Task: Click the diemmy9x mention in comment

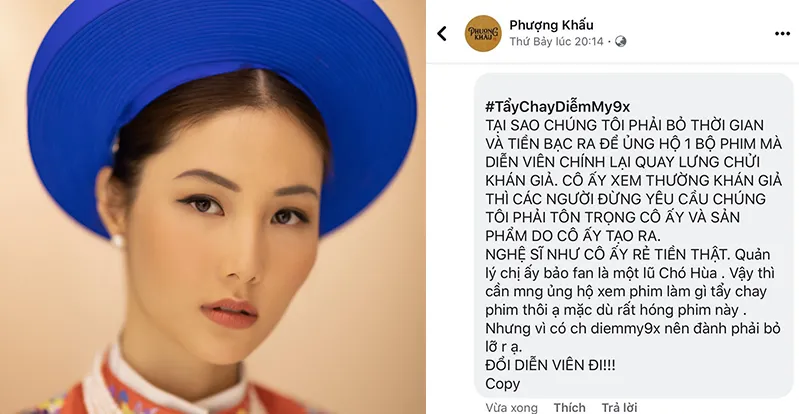Action: pos(627,328)
